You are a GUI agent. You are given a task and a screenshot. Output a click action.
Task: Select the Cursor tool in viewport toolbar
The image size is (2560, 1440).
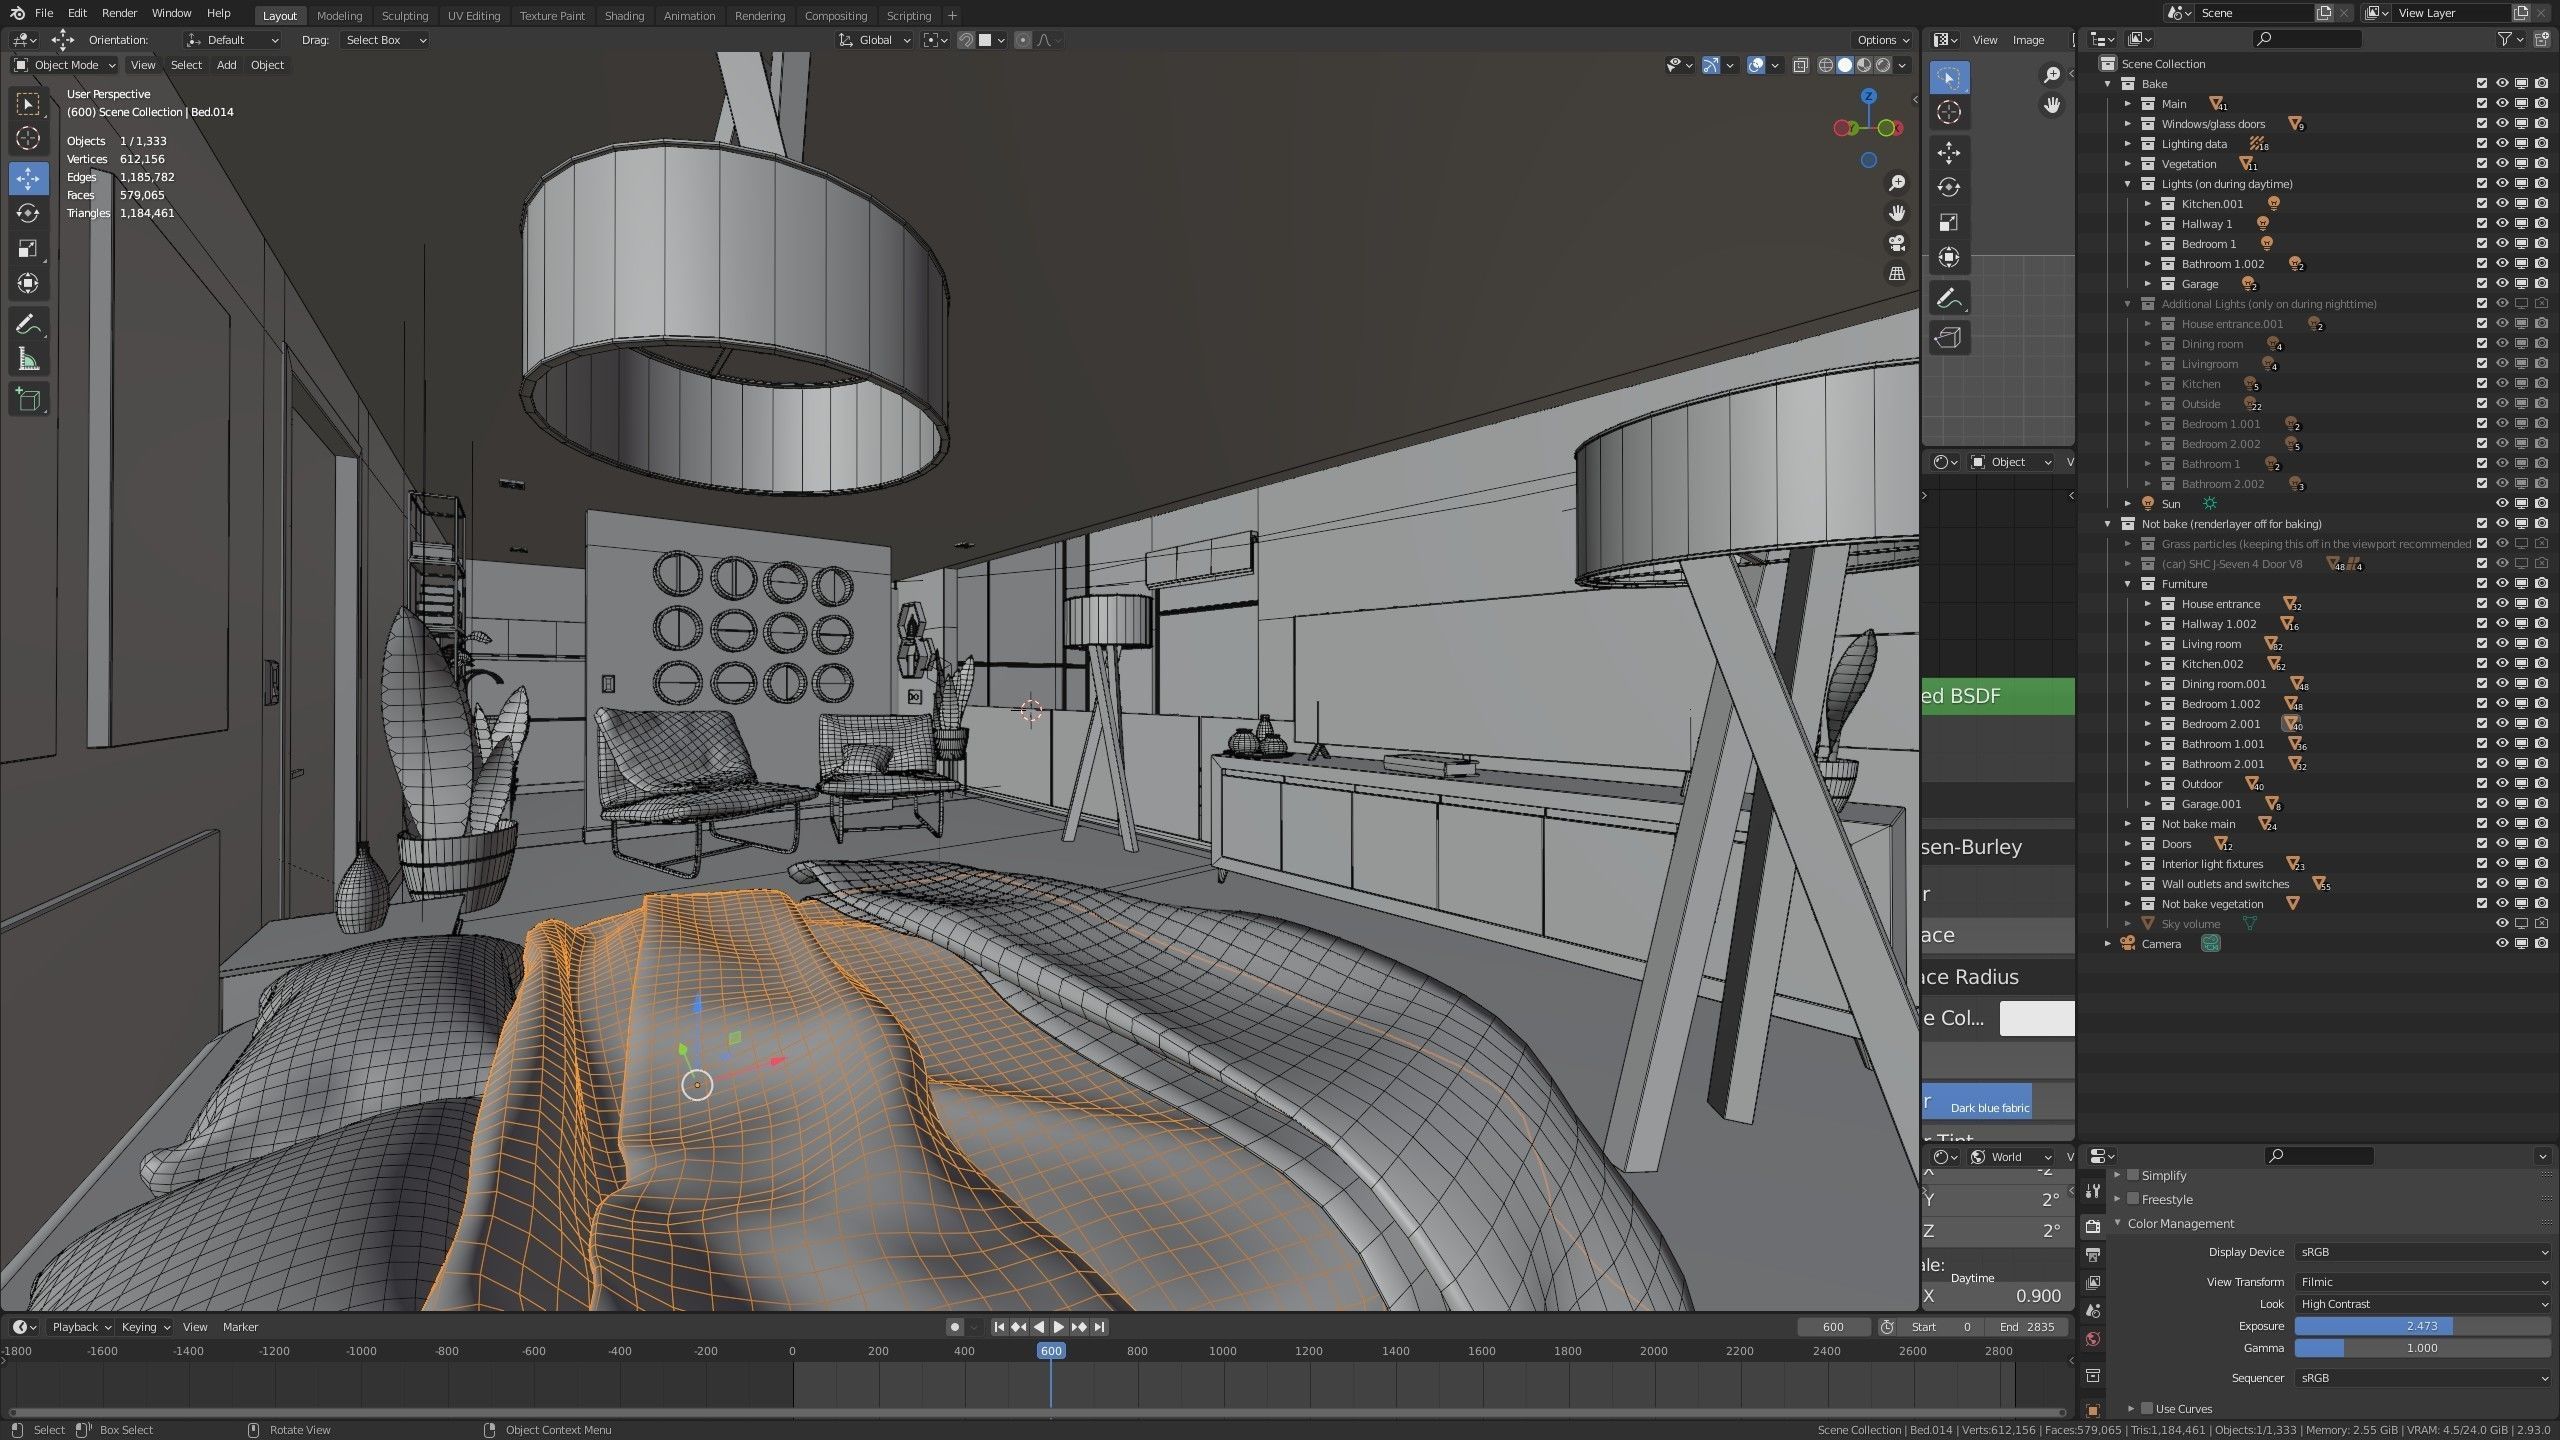point(28,139)
